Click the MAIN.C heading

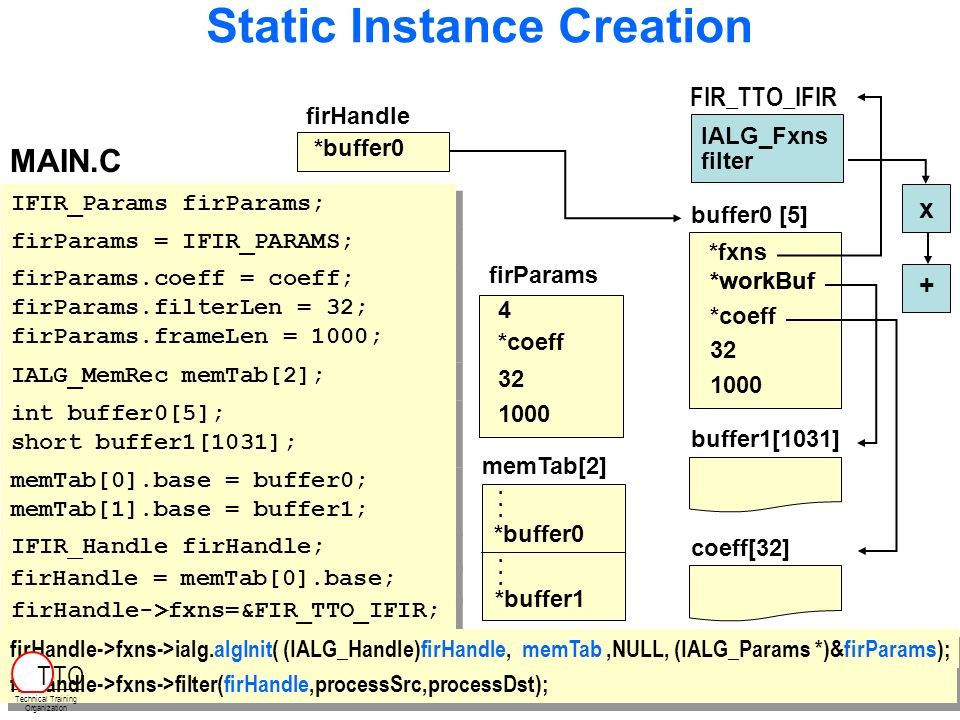66,162
